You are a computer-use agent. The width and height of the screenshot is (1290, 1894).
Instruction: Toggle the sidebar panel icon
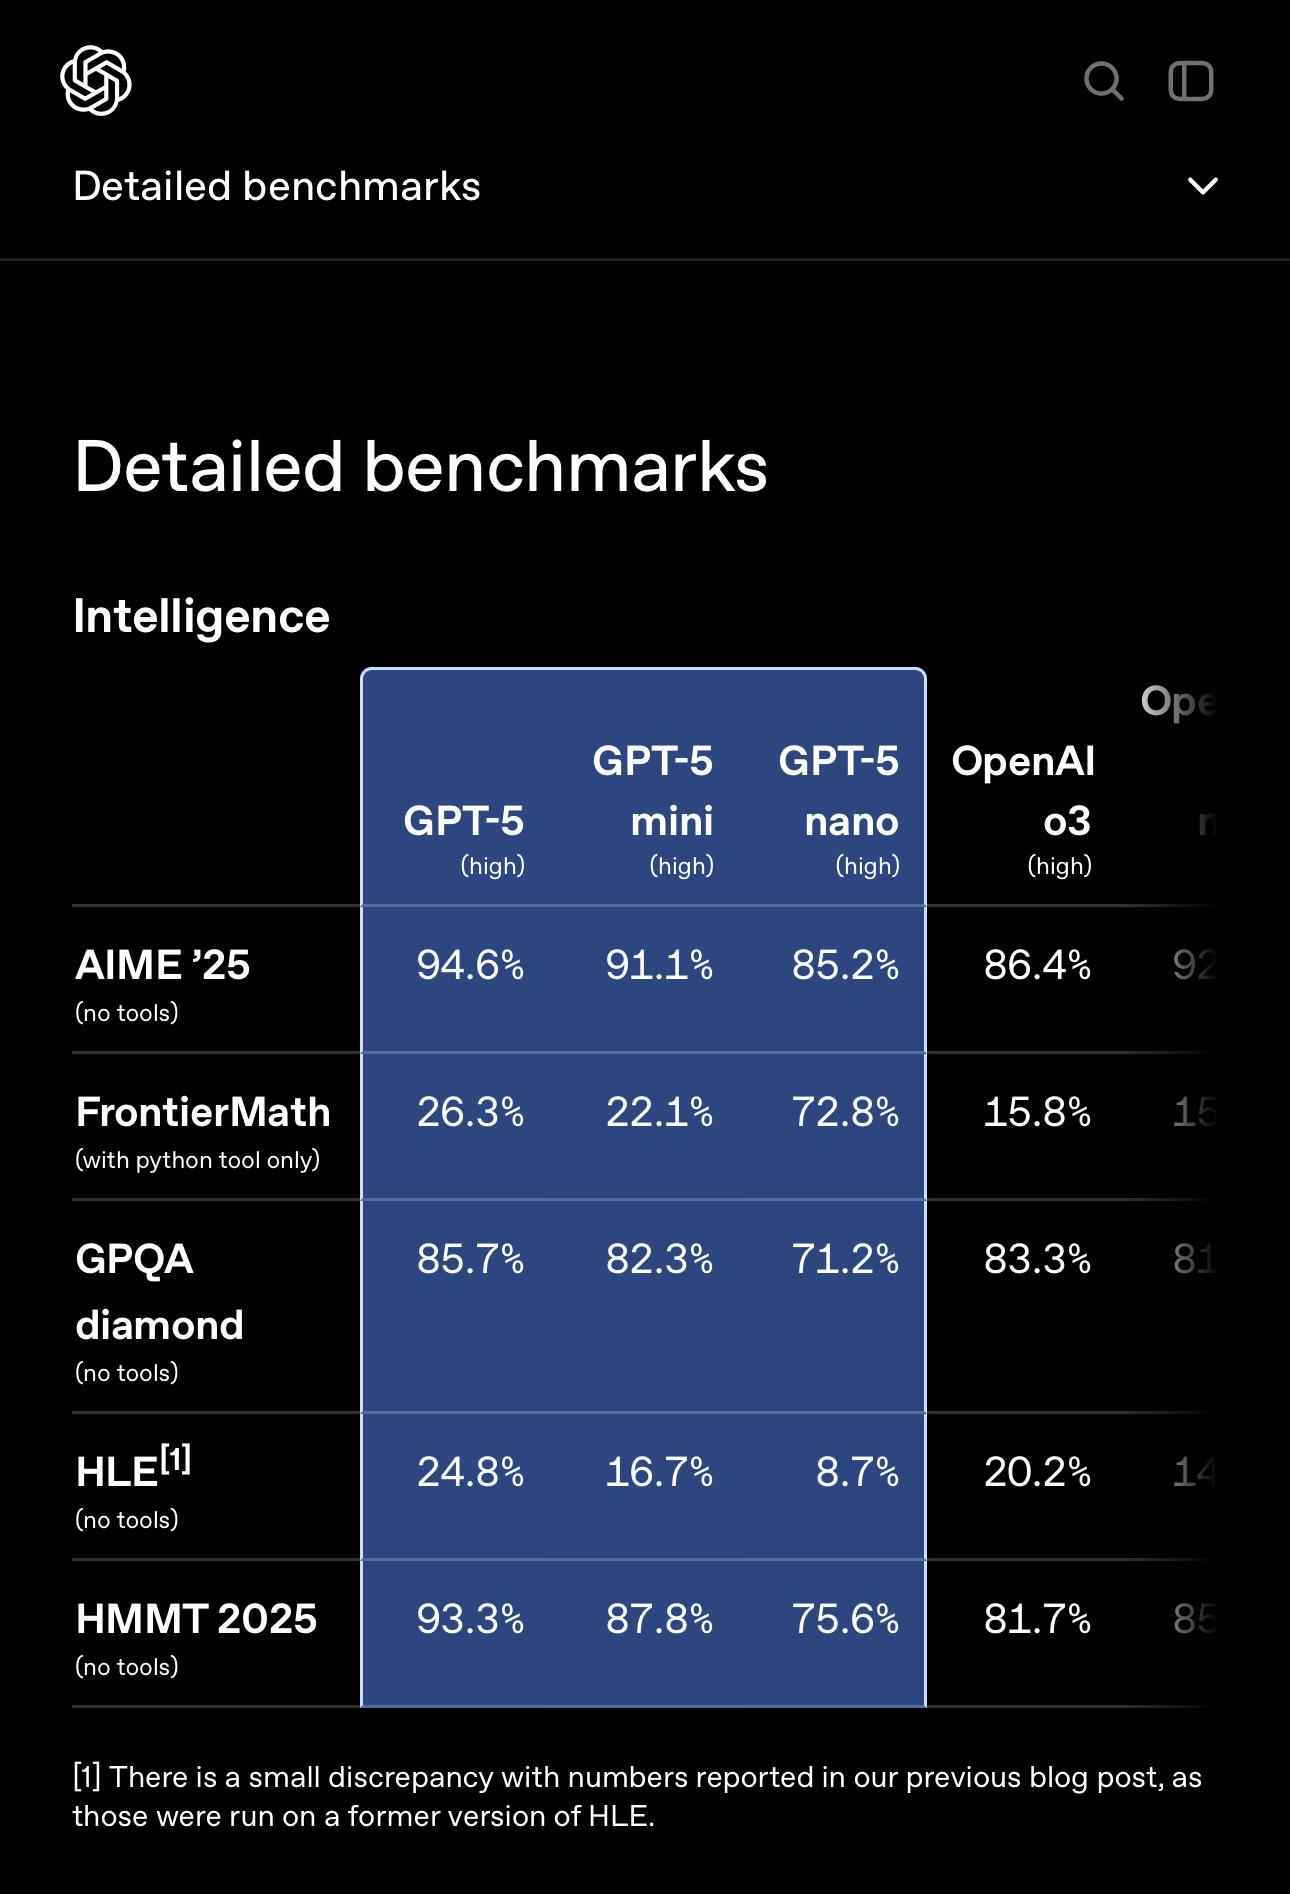(x=1191, y=81)
